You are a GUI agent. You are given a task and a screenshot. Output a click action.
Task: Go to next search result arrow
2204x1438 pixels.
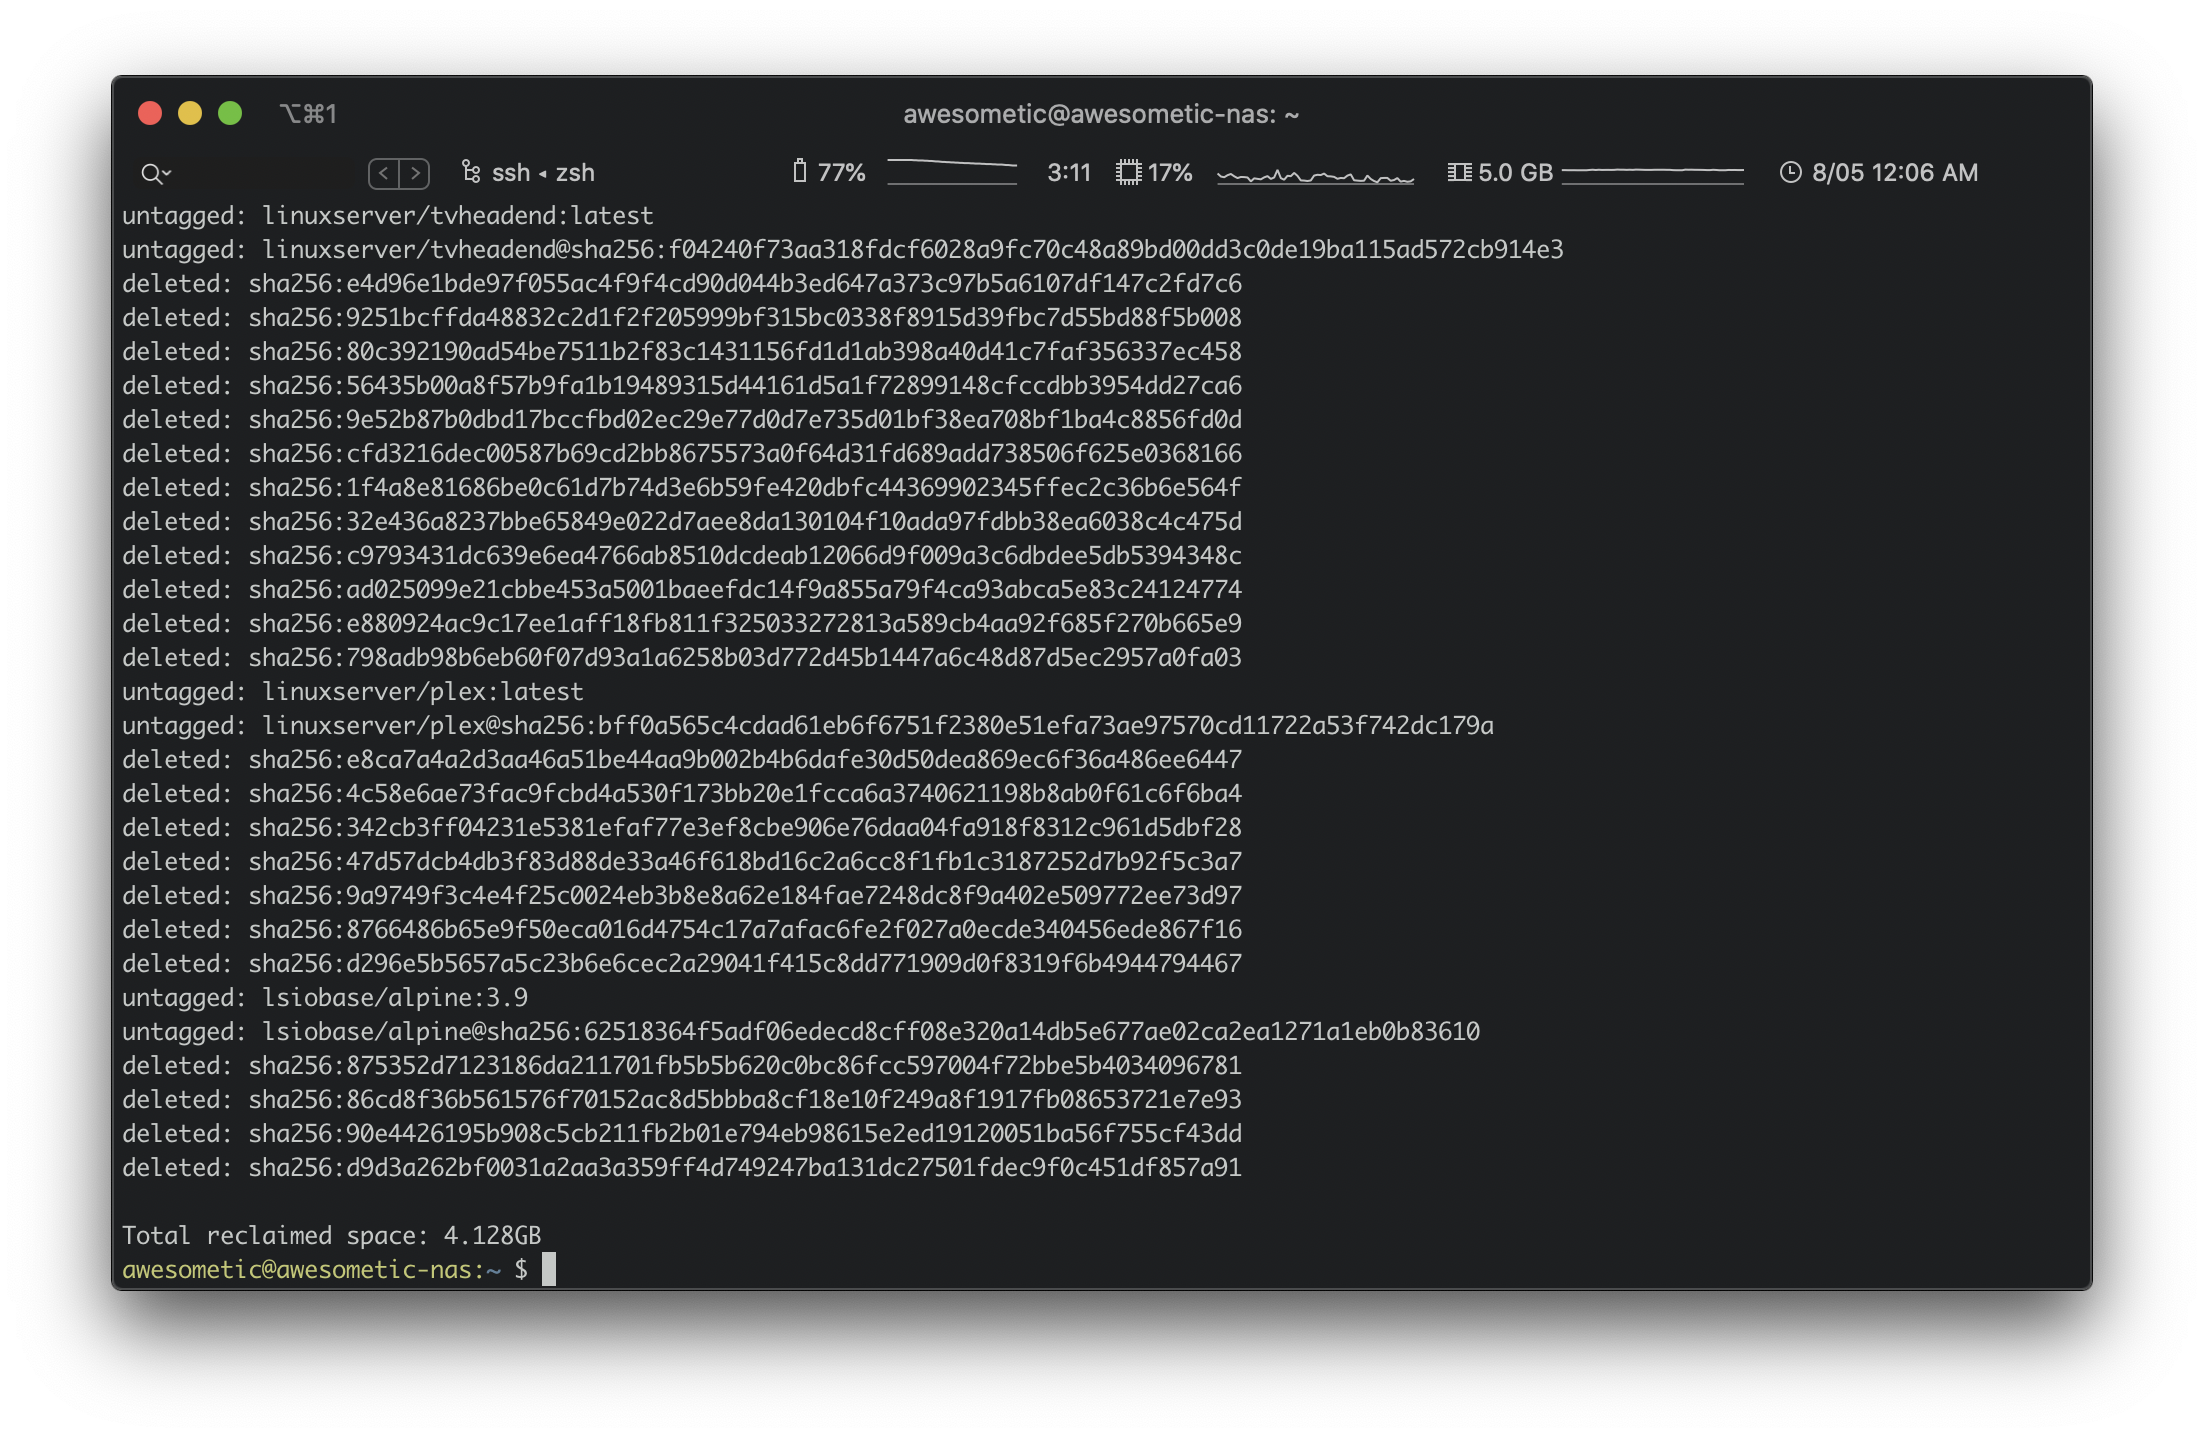pyautogui.click(x=415, y=173)
